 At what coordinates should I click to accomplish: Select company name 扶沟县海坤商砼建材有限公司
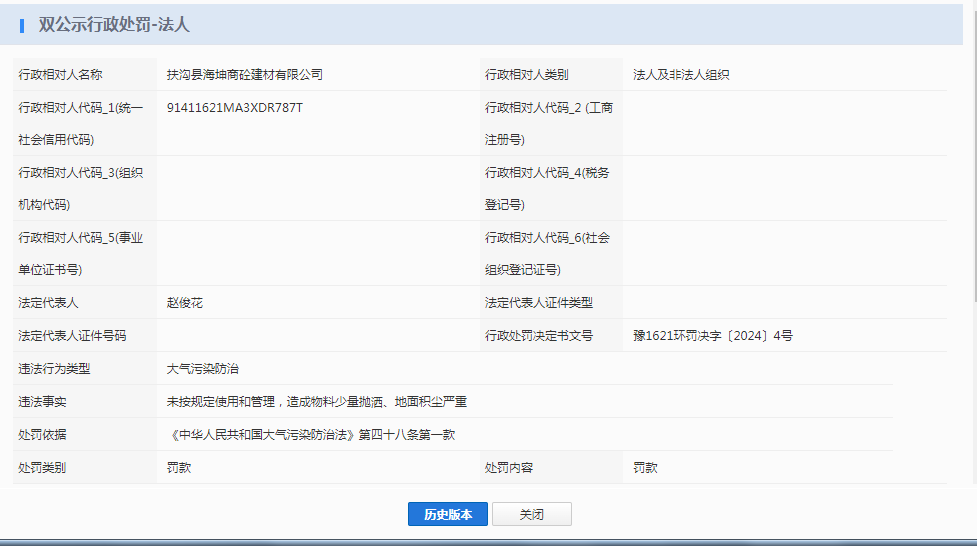pos(244,75)
